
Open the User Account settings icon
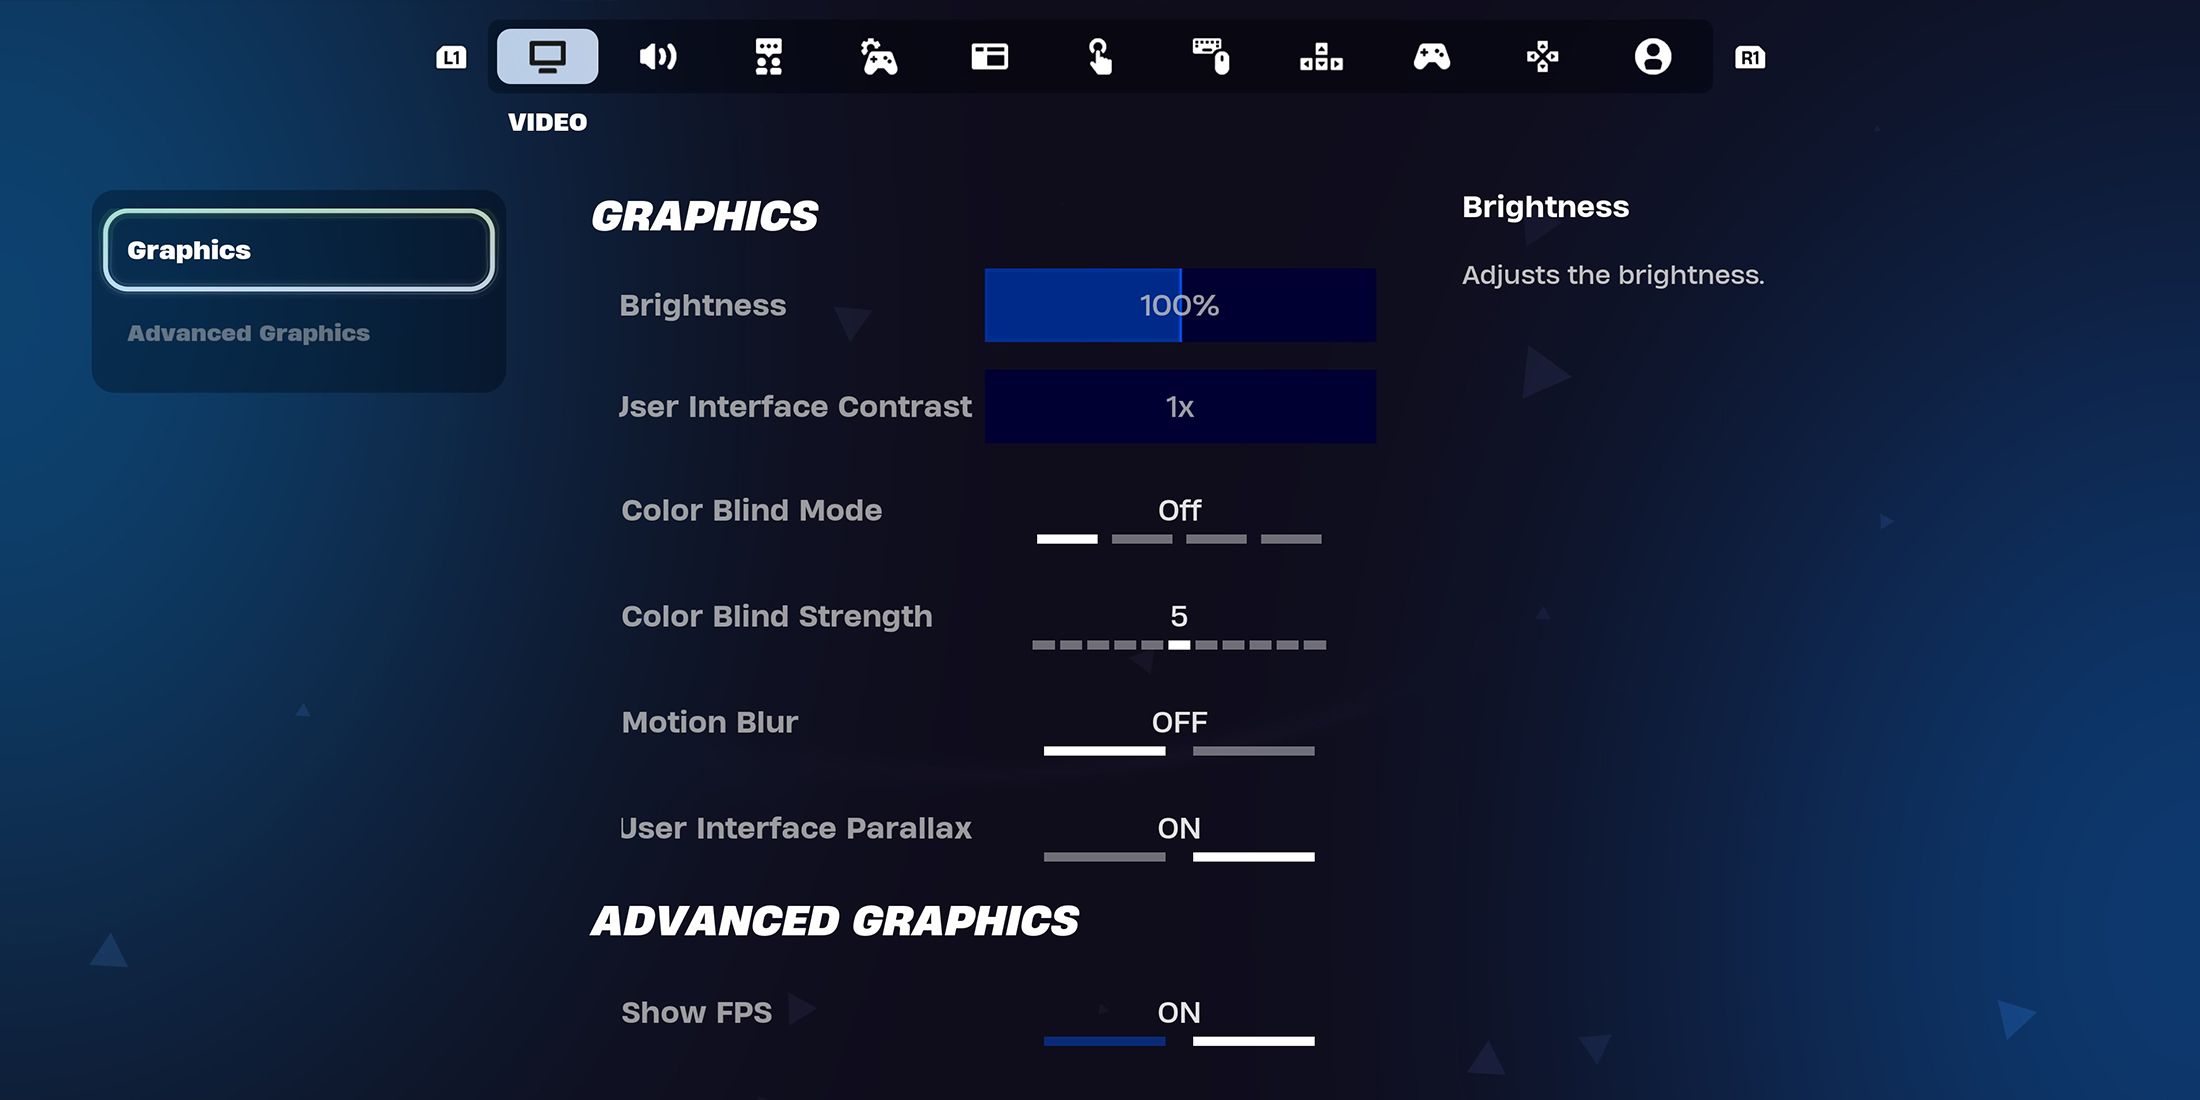click(x=1650, y=56)
